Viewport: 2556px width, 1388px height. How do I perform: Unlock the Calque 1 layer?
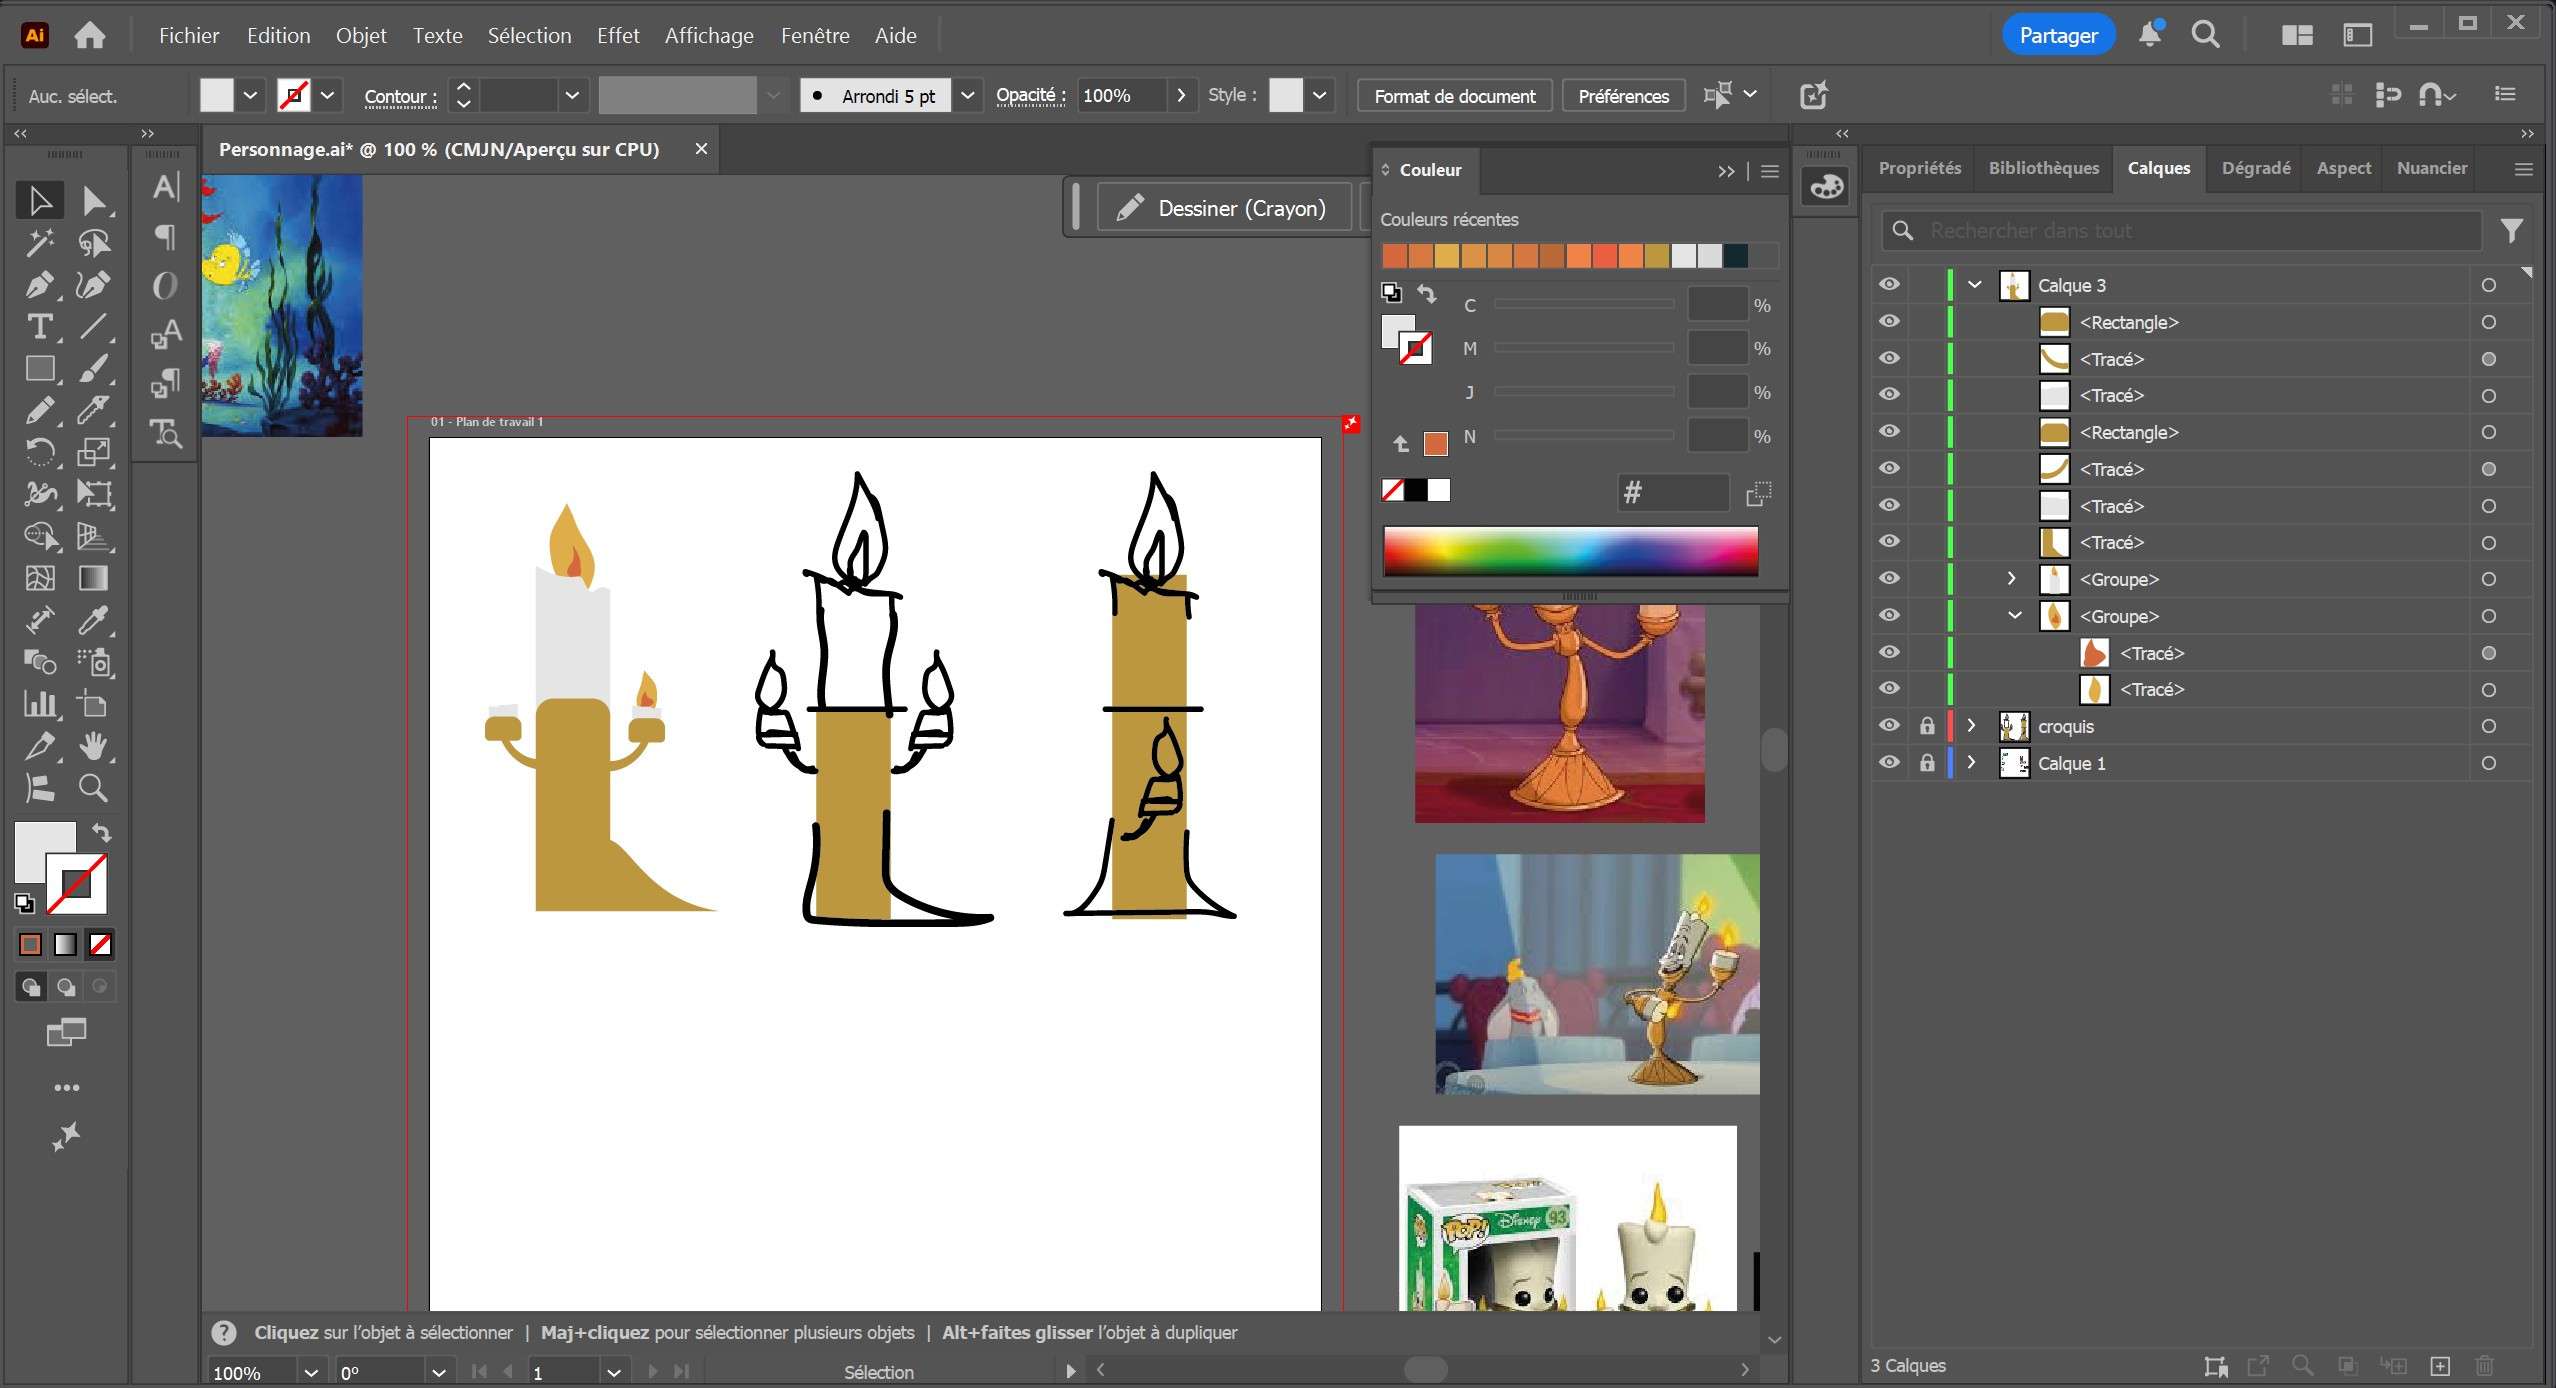(1927, 763)
